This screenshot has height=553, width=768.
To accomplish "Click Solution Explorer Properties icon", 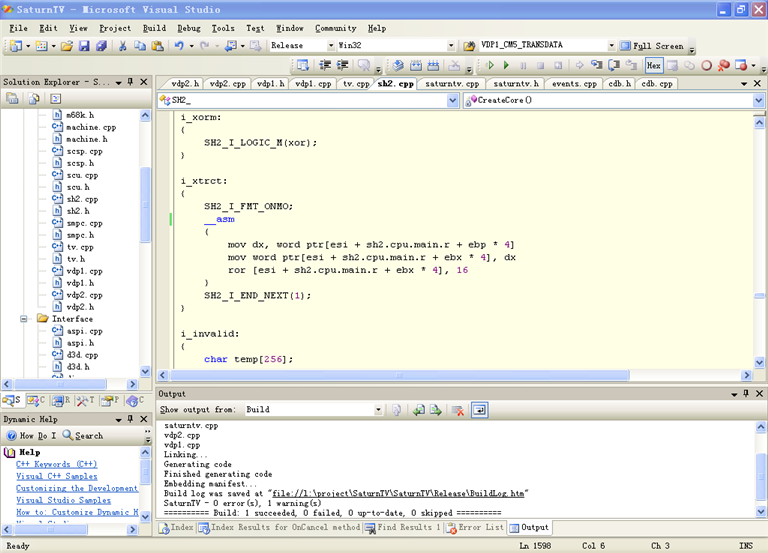I will [x=12, y=98].
